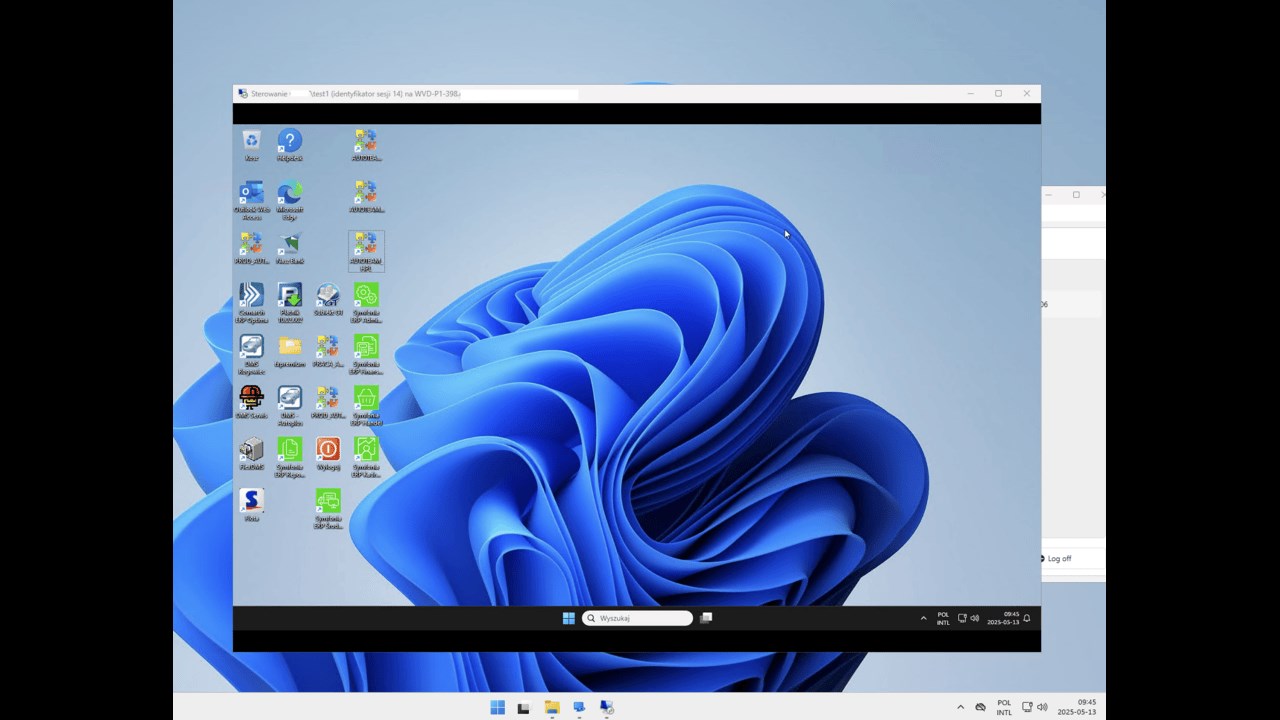Open the Flota S-logo shortcut
This screenshot has width=1280, height=720.
(x=251, y=505)
